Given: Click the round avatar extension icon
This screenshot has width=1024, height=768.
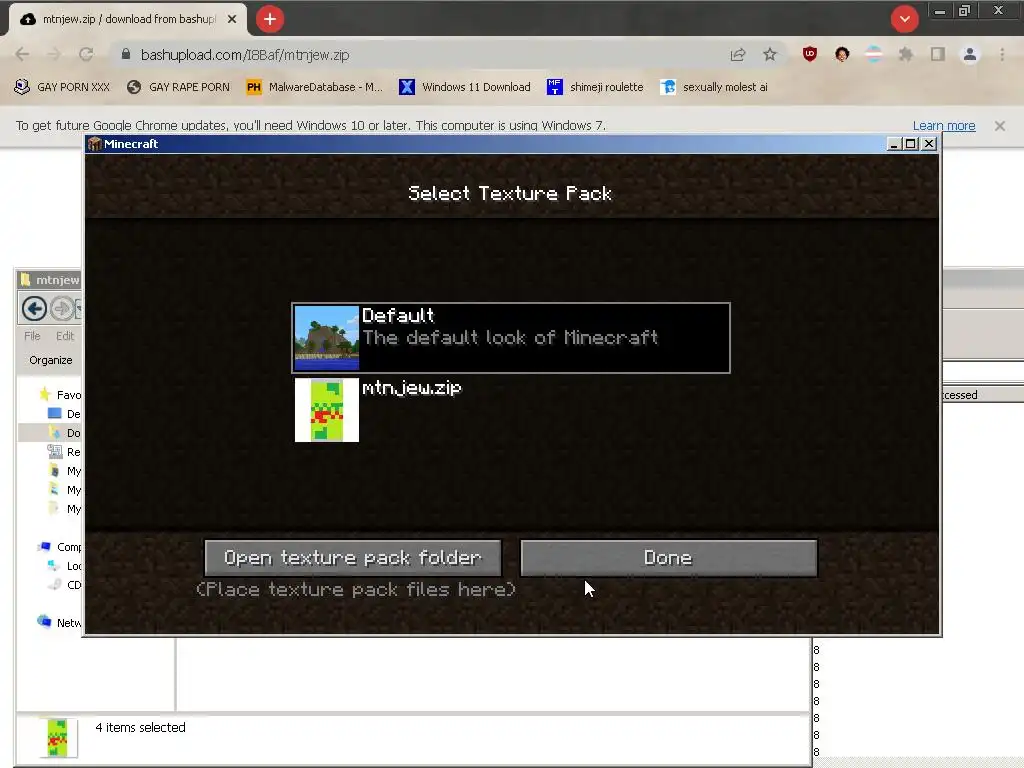Looking at the screenshot, I should pyautogui.click(x=842, y=54).
